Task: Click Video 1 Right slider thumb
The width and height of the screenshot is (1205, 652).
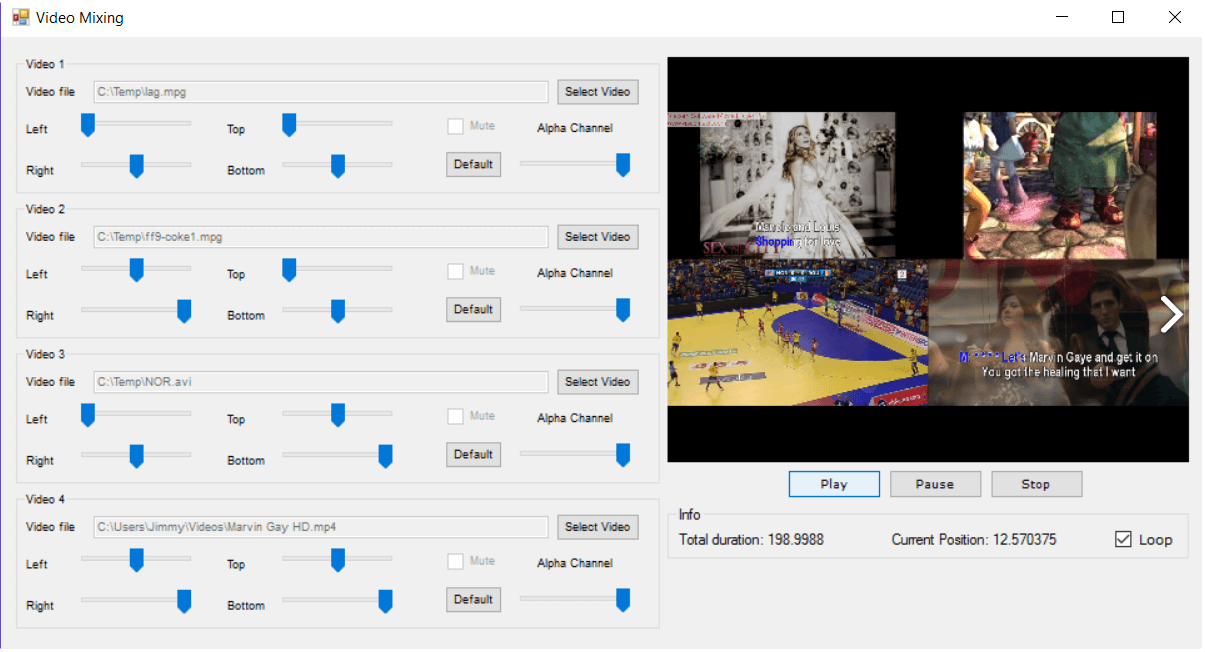Action: click(x=137, y=166)
